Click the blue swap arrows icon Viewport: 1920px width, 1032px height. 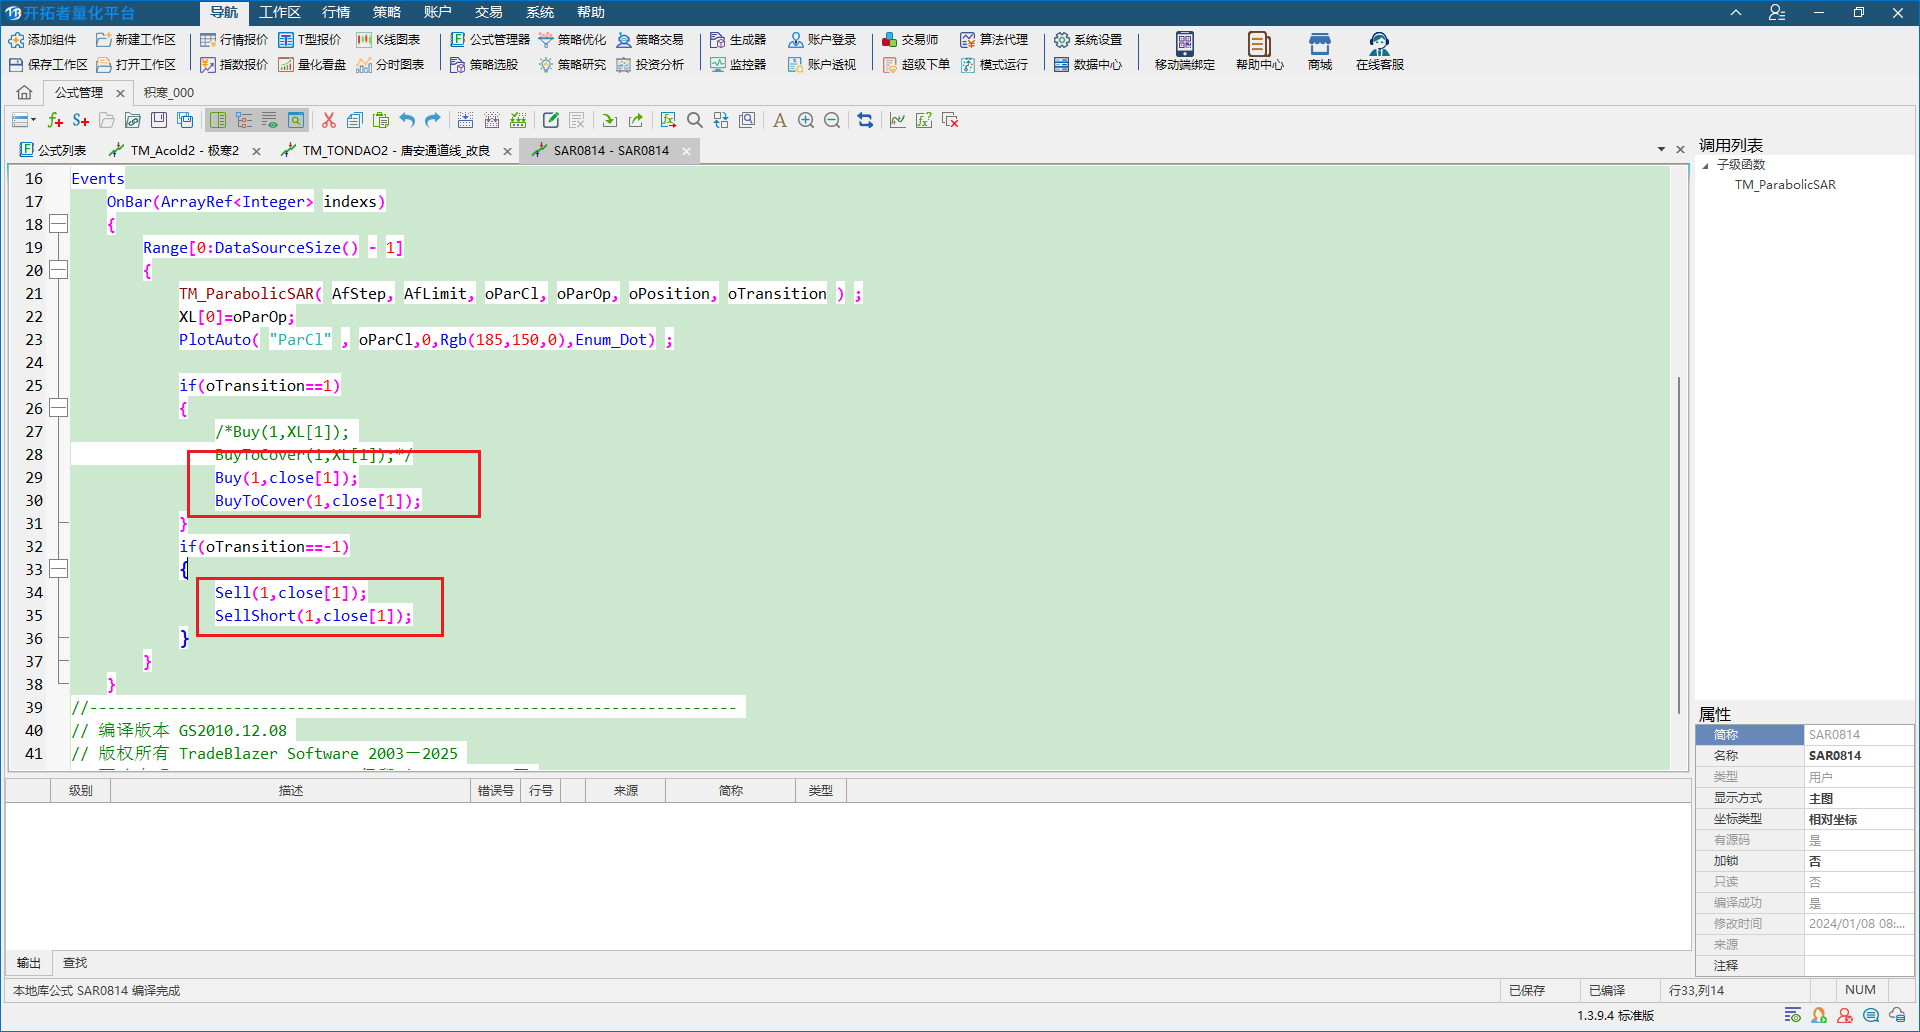click(x=865, y=120)
